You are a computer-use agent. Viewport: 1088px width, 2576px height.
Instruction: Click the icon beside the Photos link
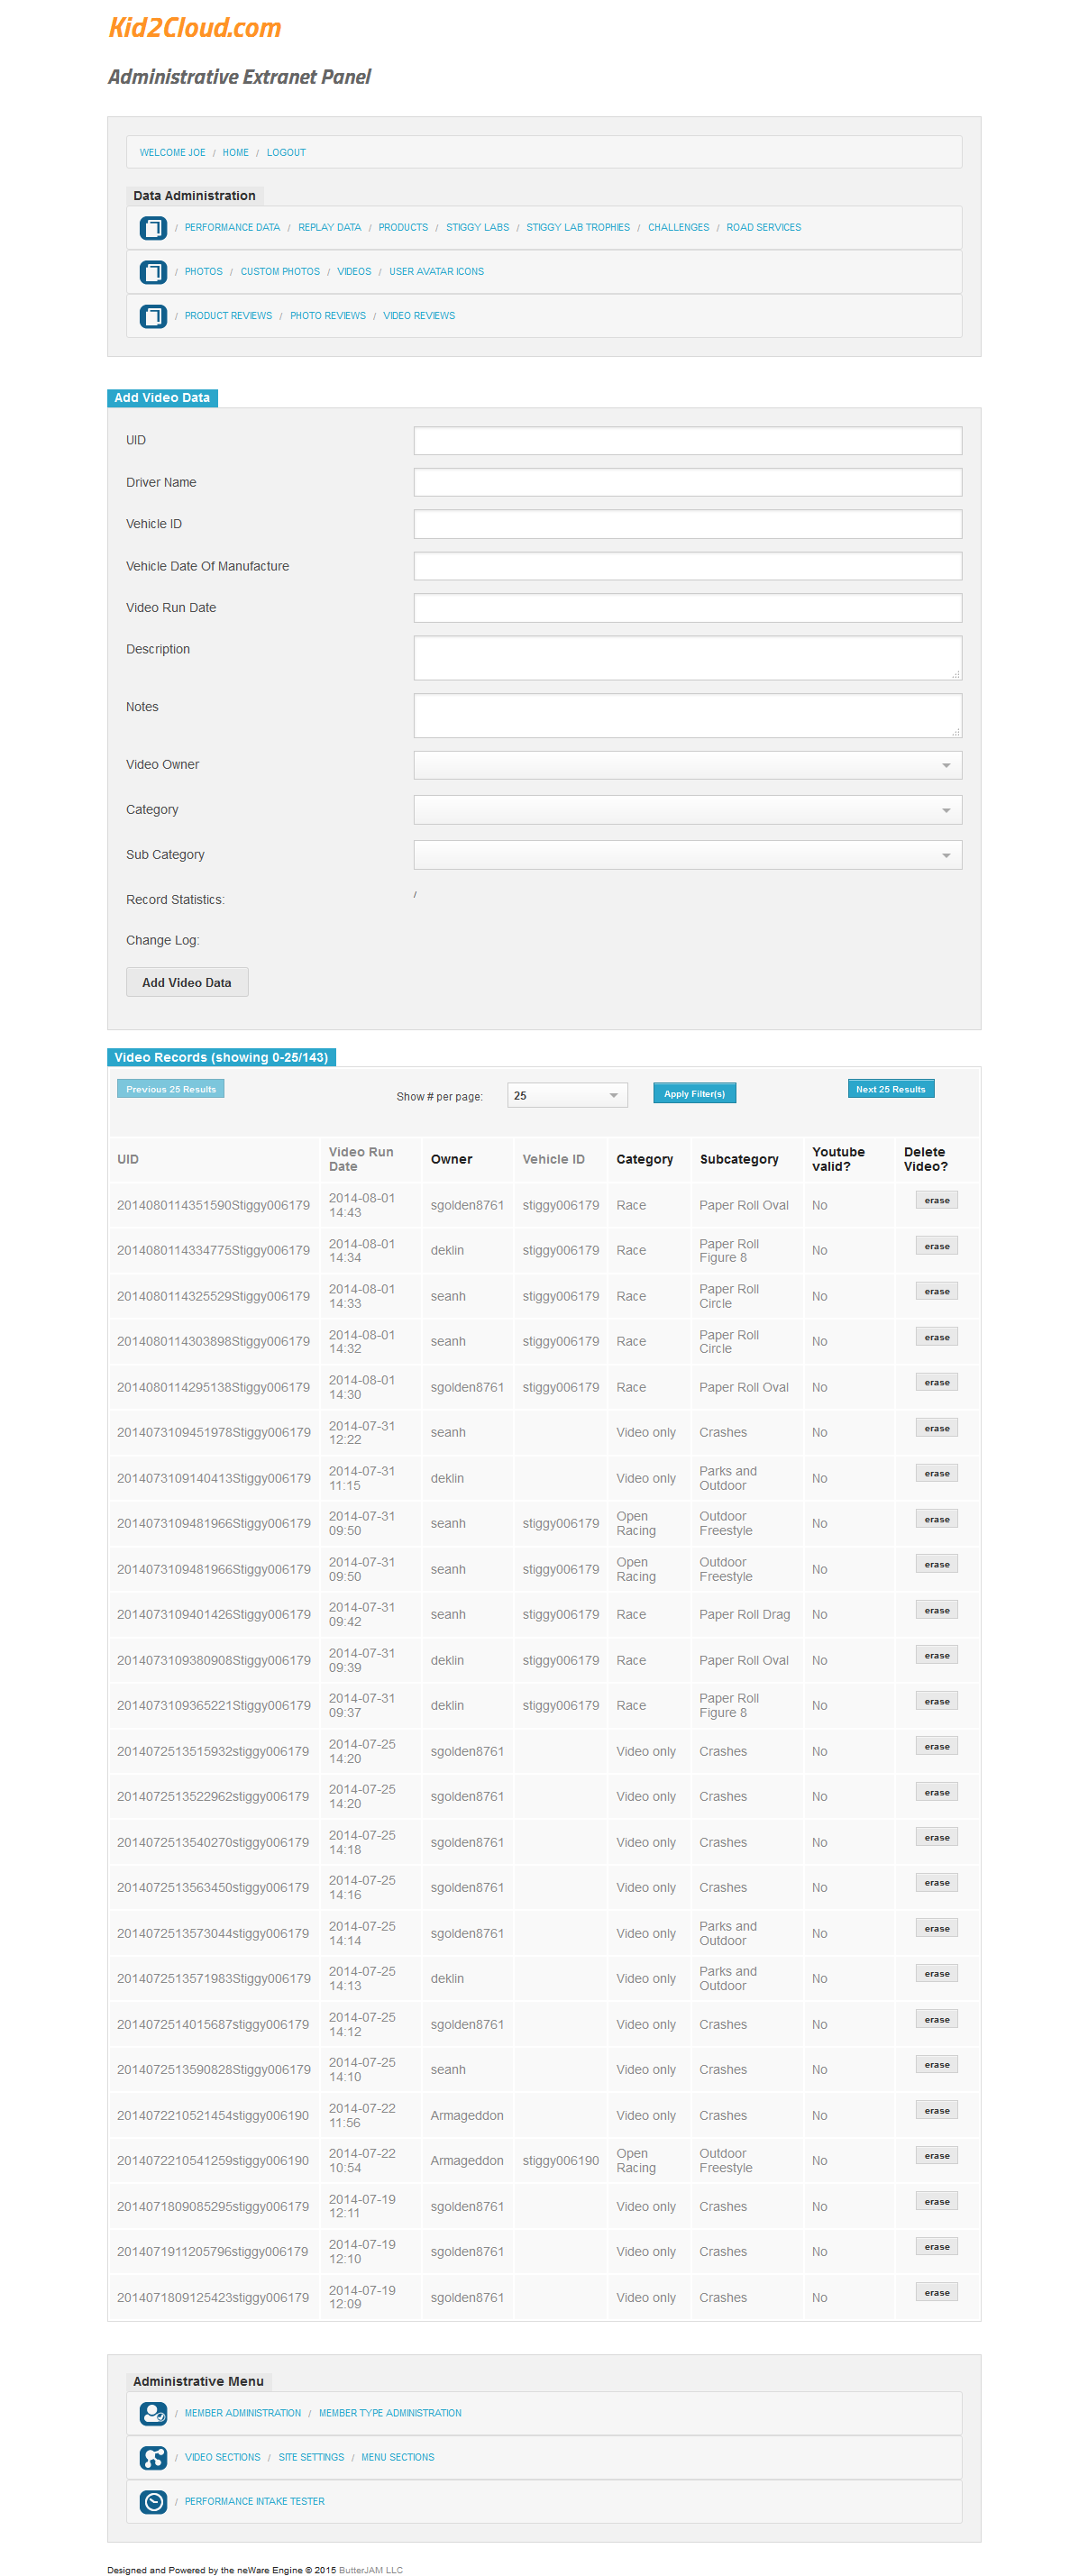153,272
